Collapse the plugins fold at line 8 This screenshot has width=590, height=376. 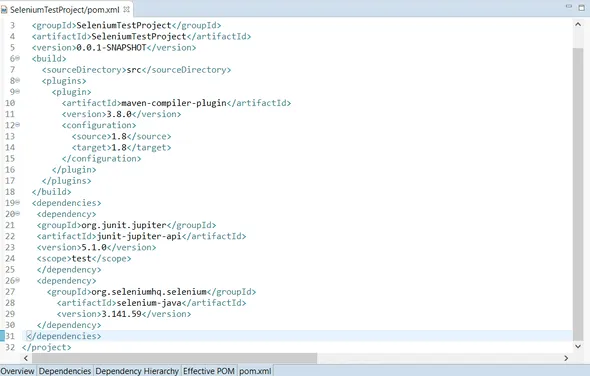click(x=17, y=81)
